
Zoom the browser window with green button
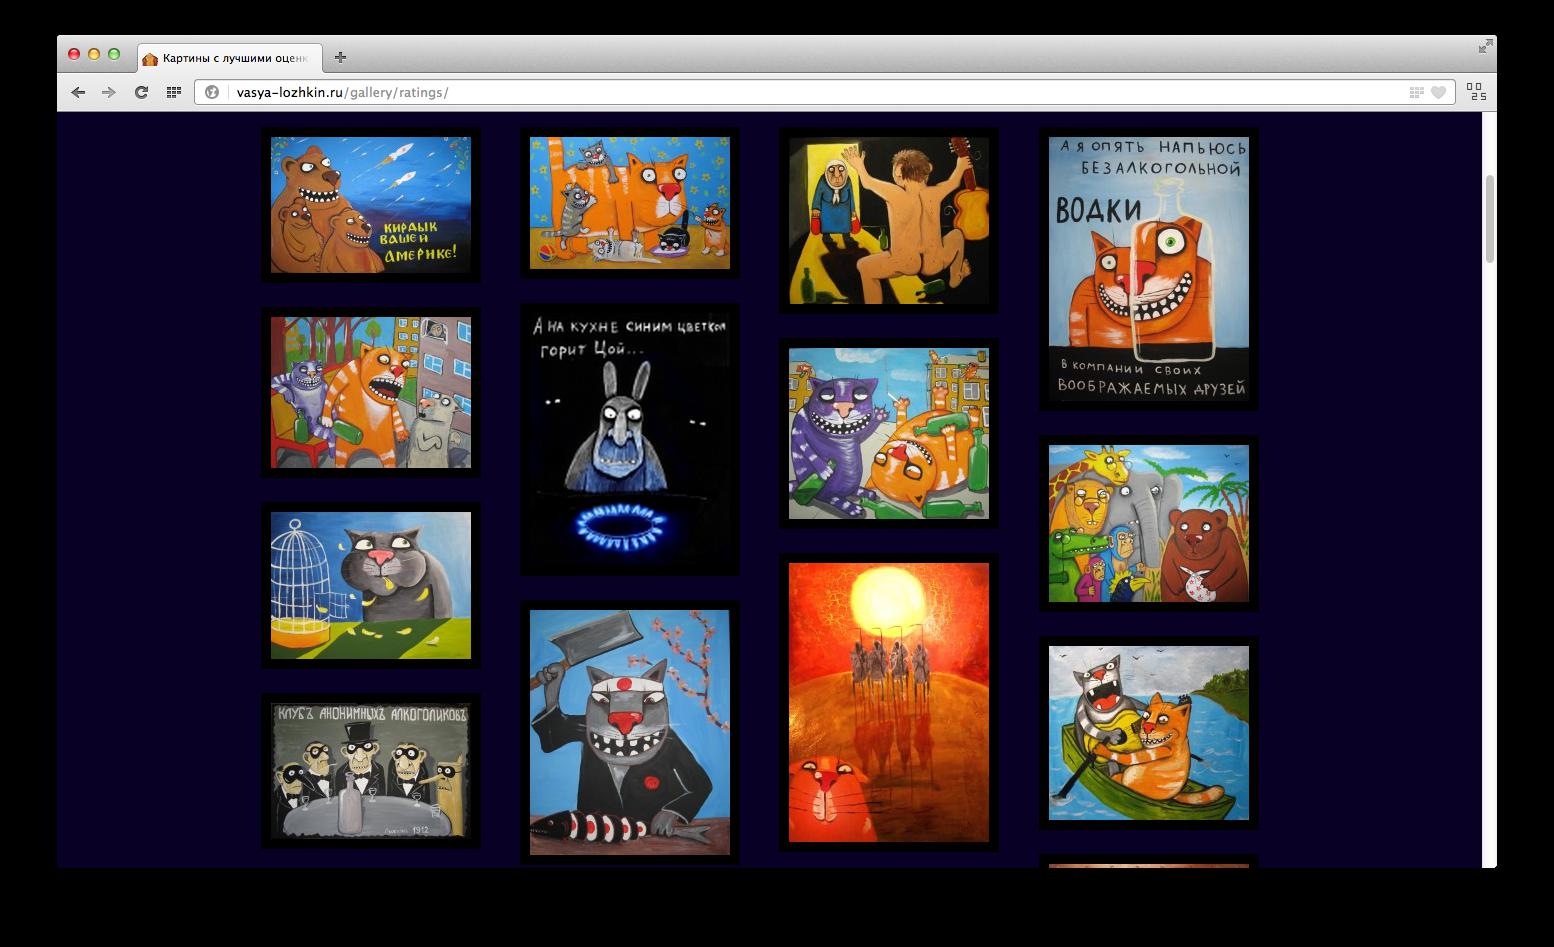114,54
